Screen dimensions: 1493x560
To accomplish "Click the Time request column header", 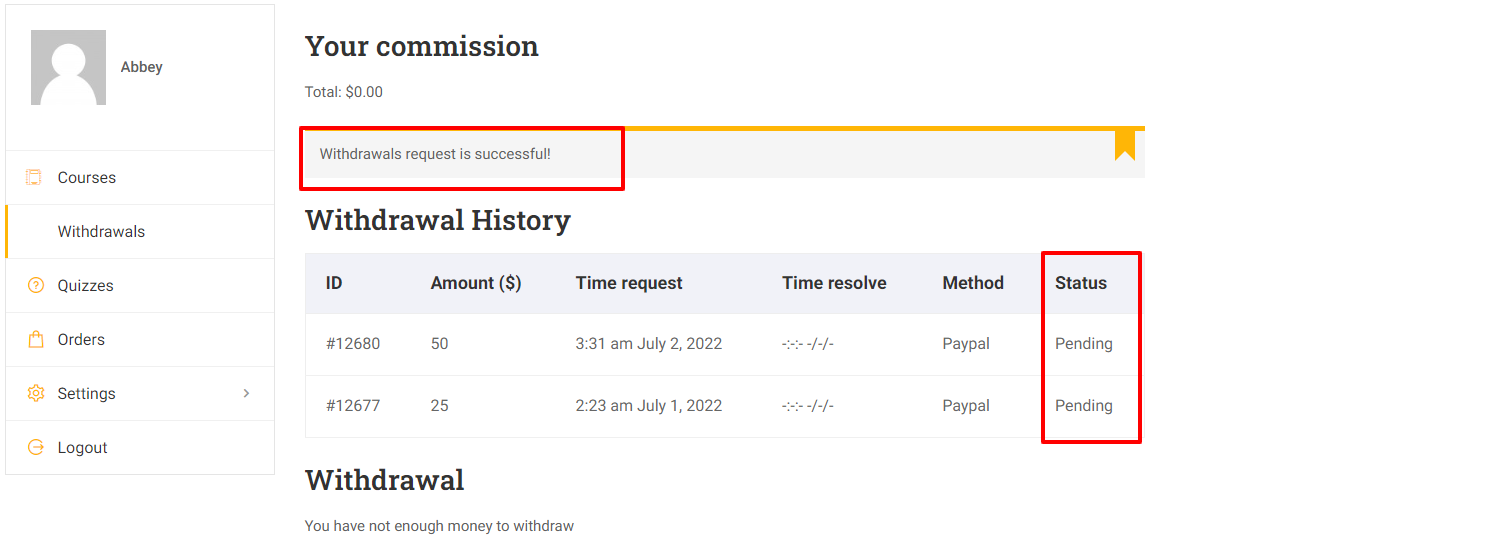I will click(x=629, y=283).
